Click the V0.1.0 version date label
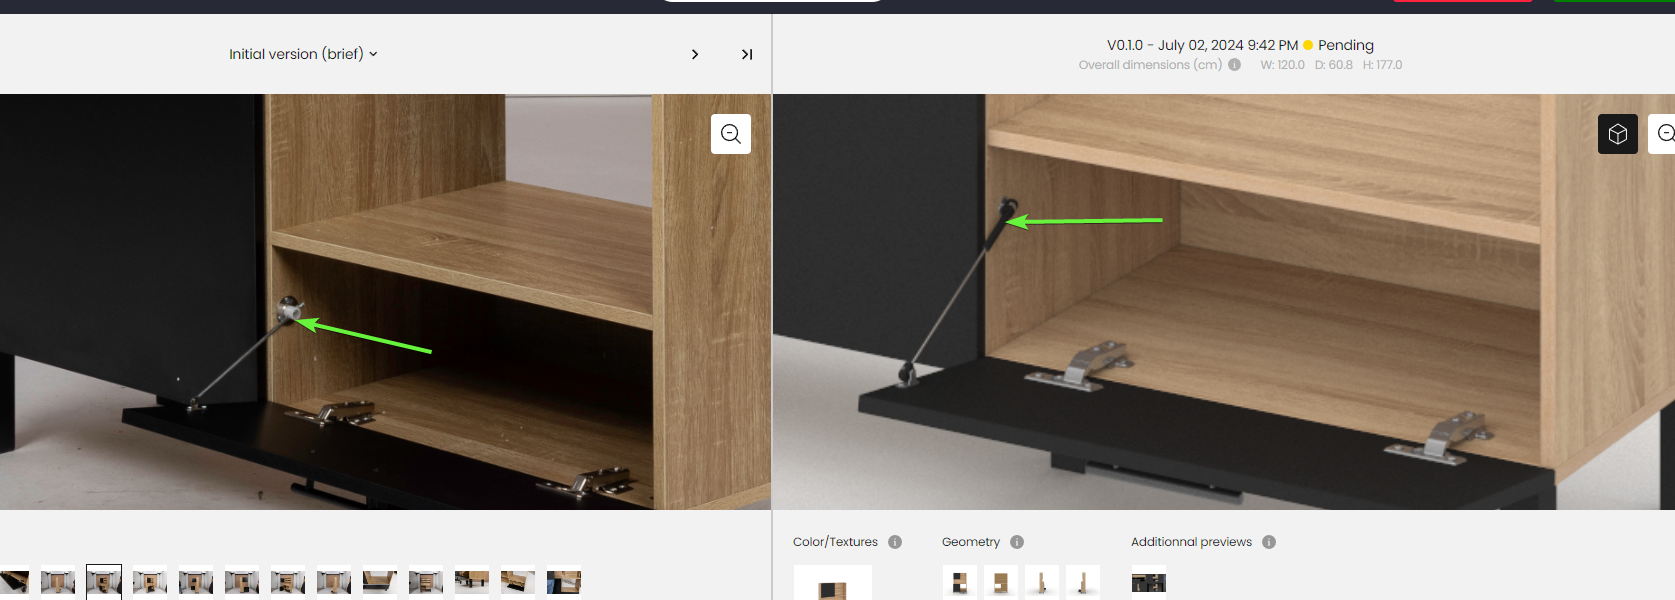This screenshot has width=1675, height=600. (1202, 45)
